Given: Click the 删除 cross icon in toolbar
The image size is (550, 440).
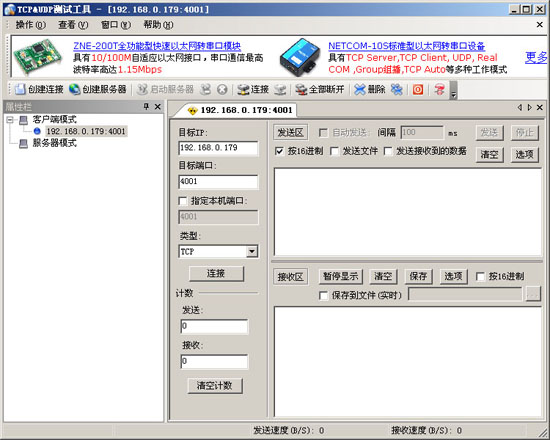Looking at the screenshot, I should tap(360, 90).
